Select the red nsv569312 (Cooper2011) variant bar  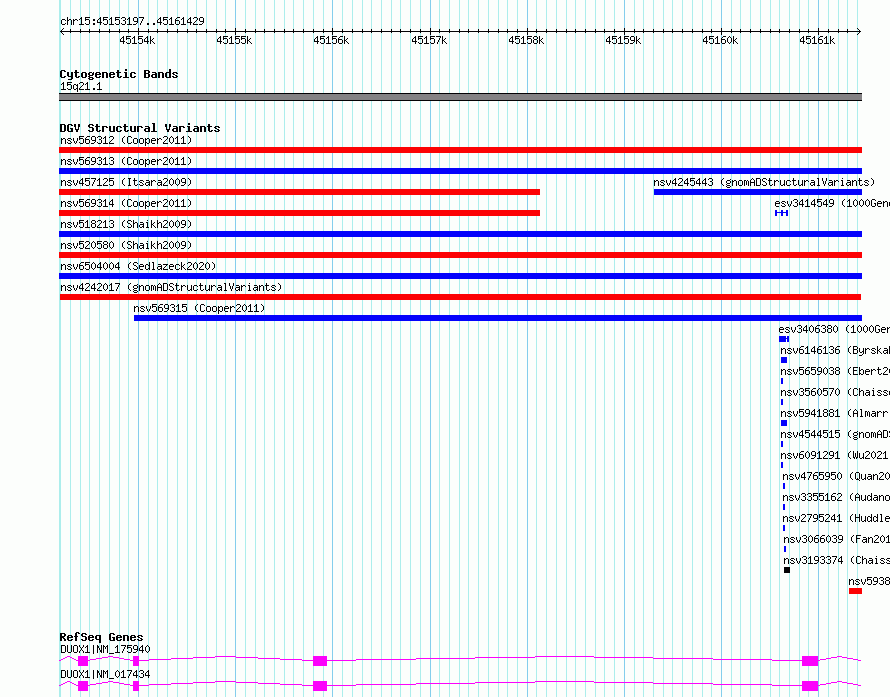tap(460, 150)
